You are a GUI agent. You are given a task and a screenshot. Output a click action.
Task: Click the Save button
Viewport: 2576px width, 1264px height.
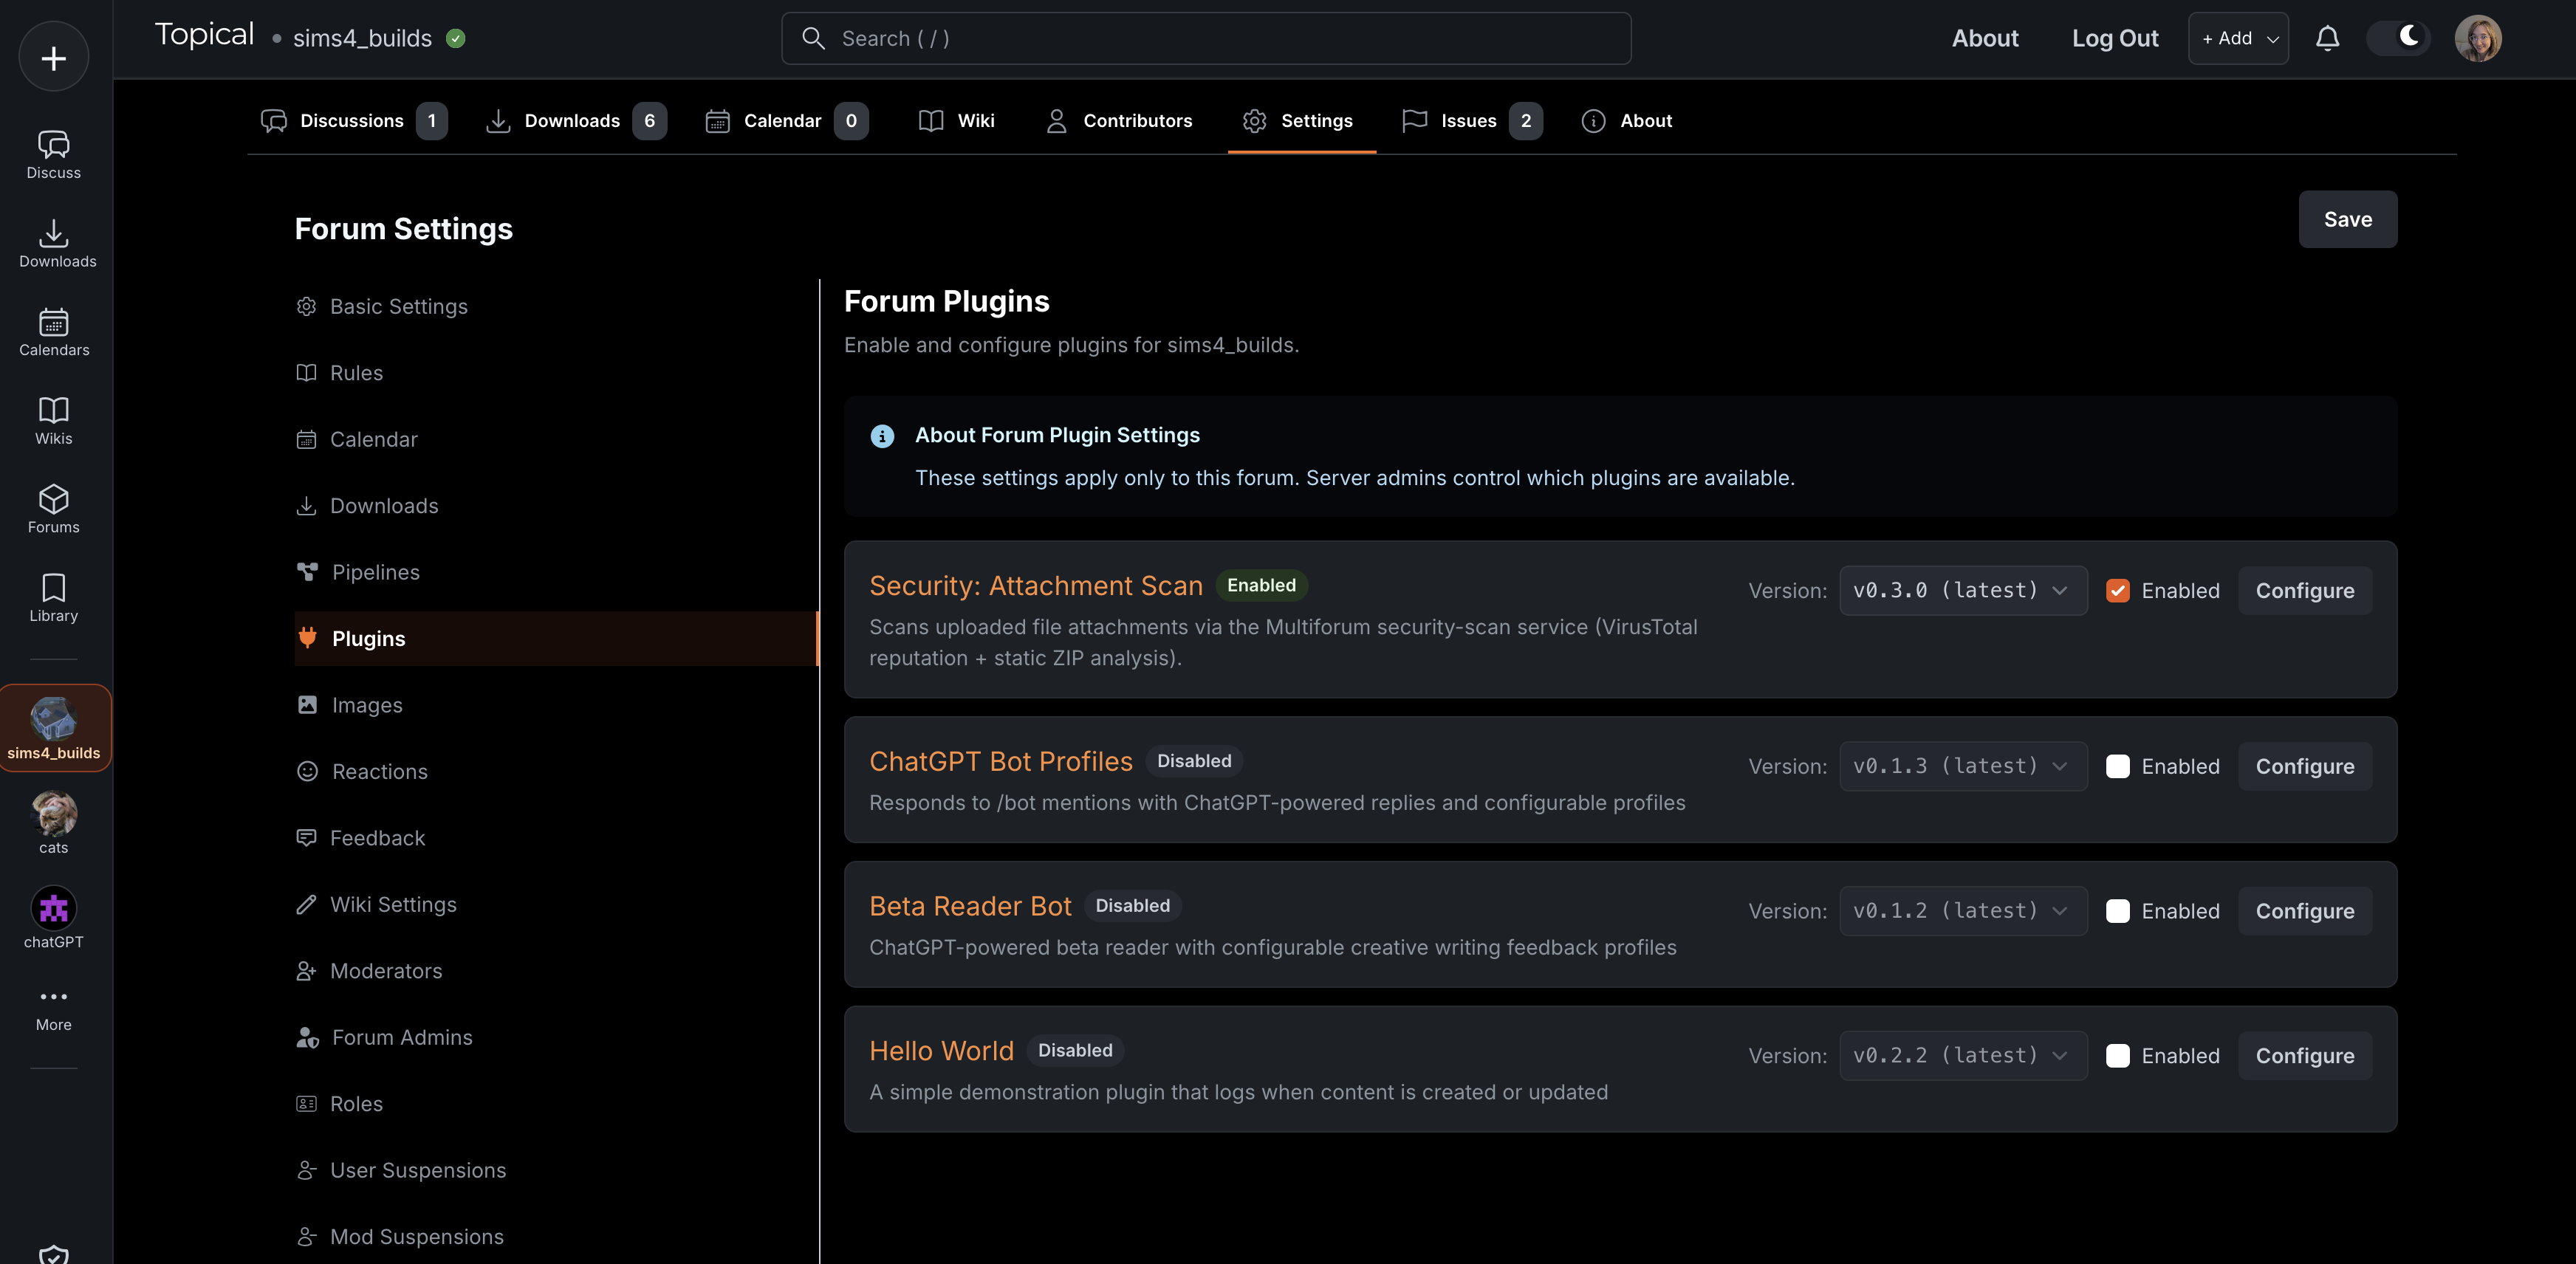click(x=2347, y=219)
